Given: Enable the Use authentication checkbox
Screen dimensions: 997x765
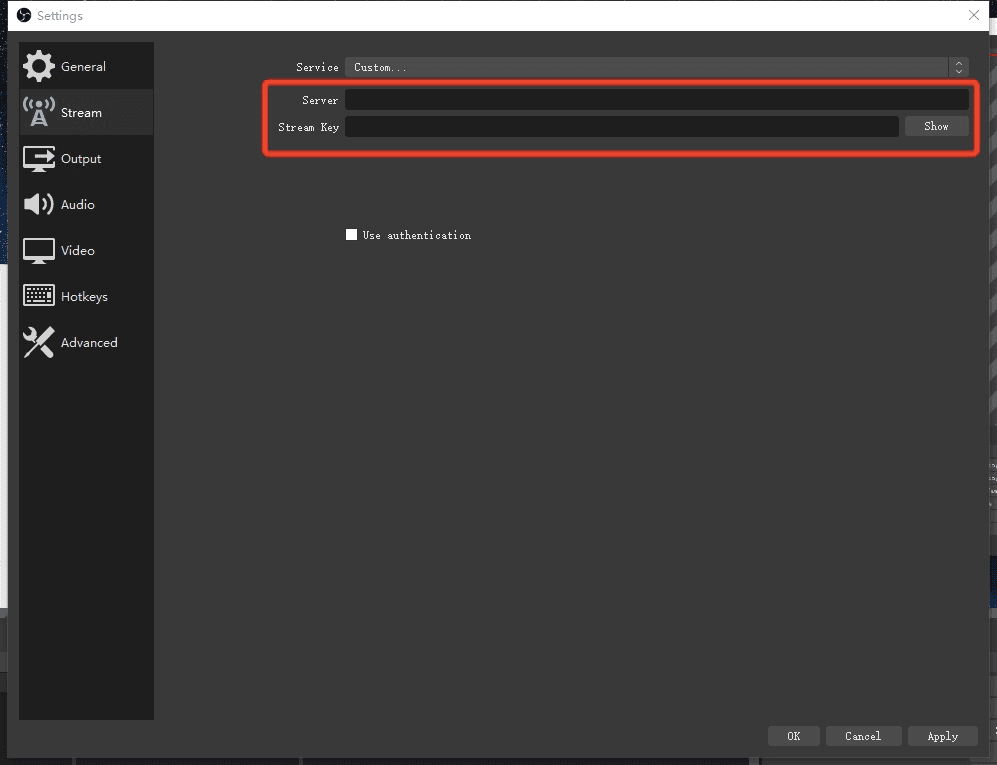Looking at the screenshot, I should (x=351, y=235).
